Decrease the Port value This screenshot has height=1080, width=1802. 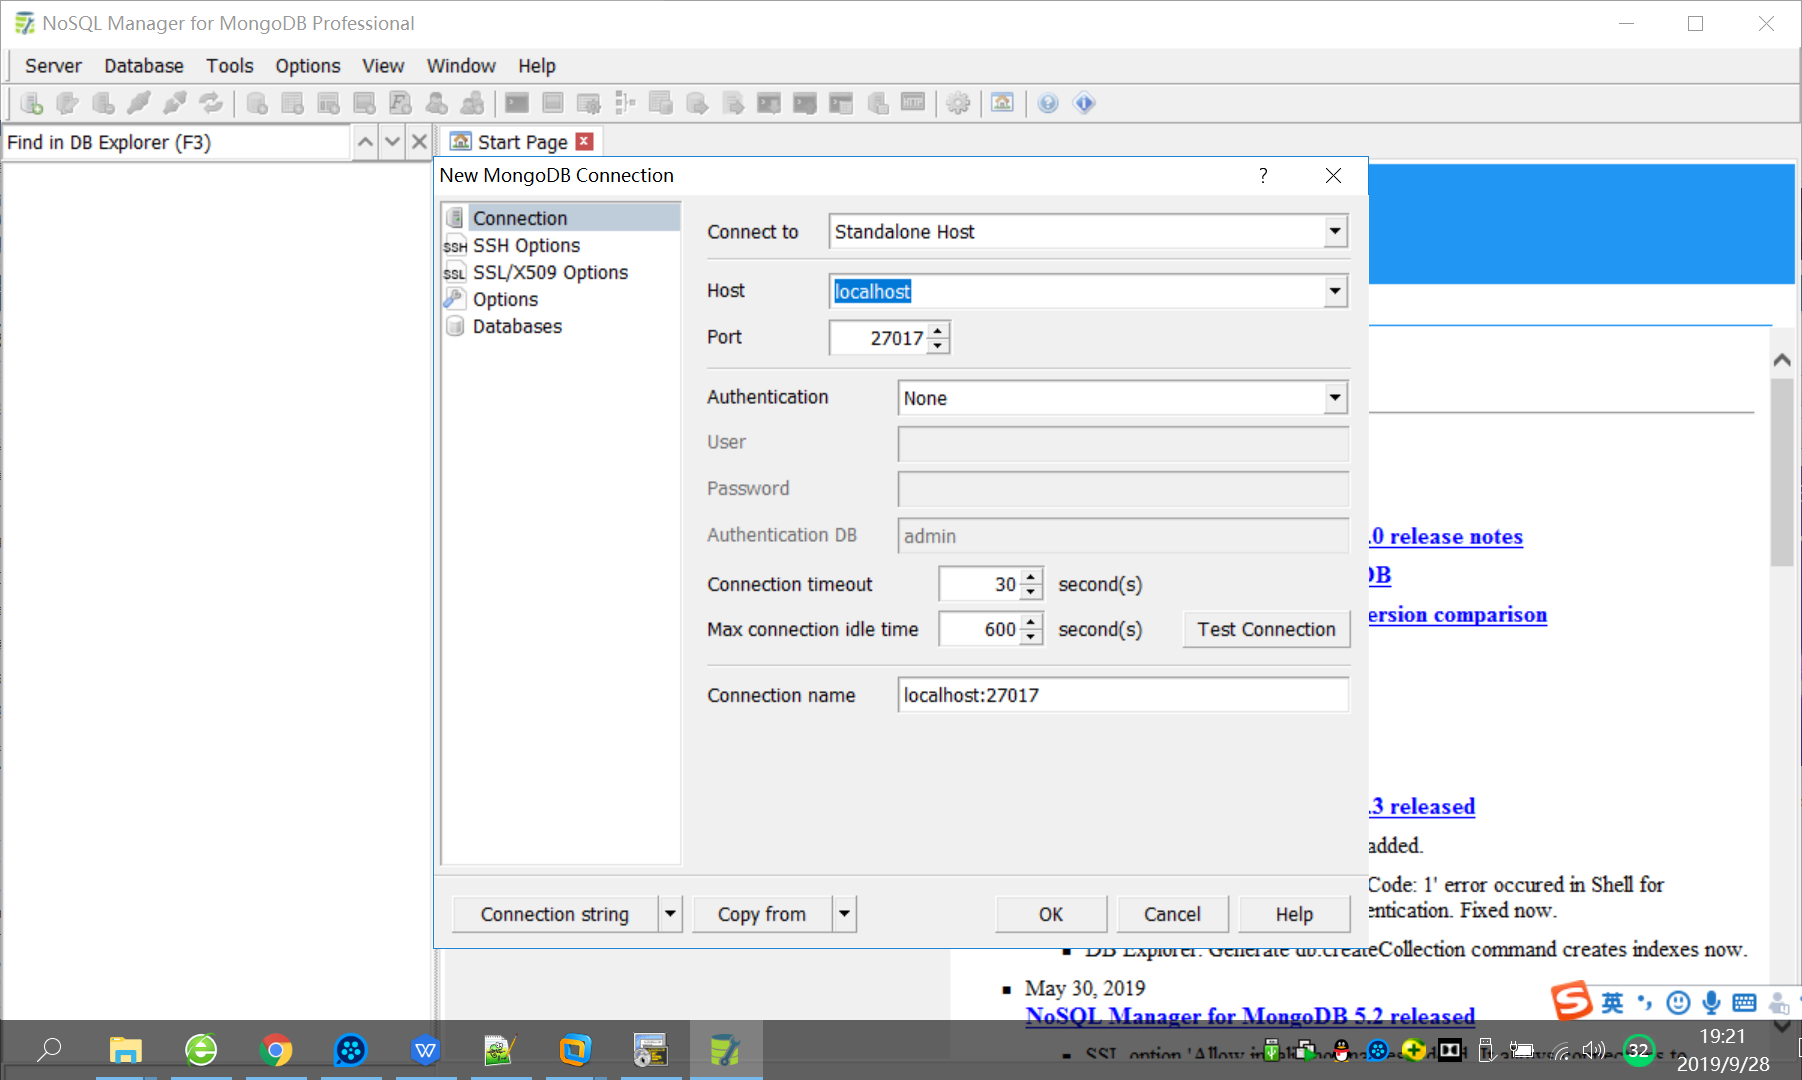[x=938, y=346]
